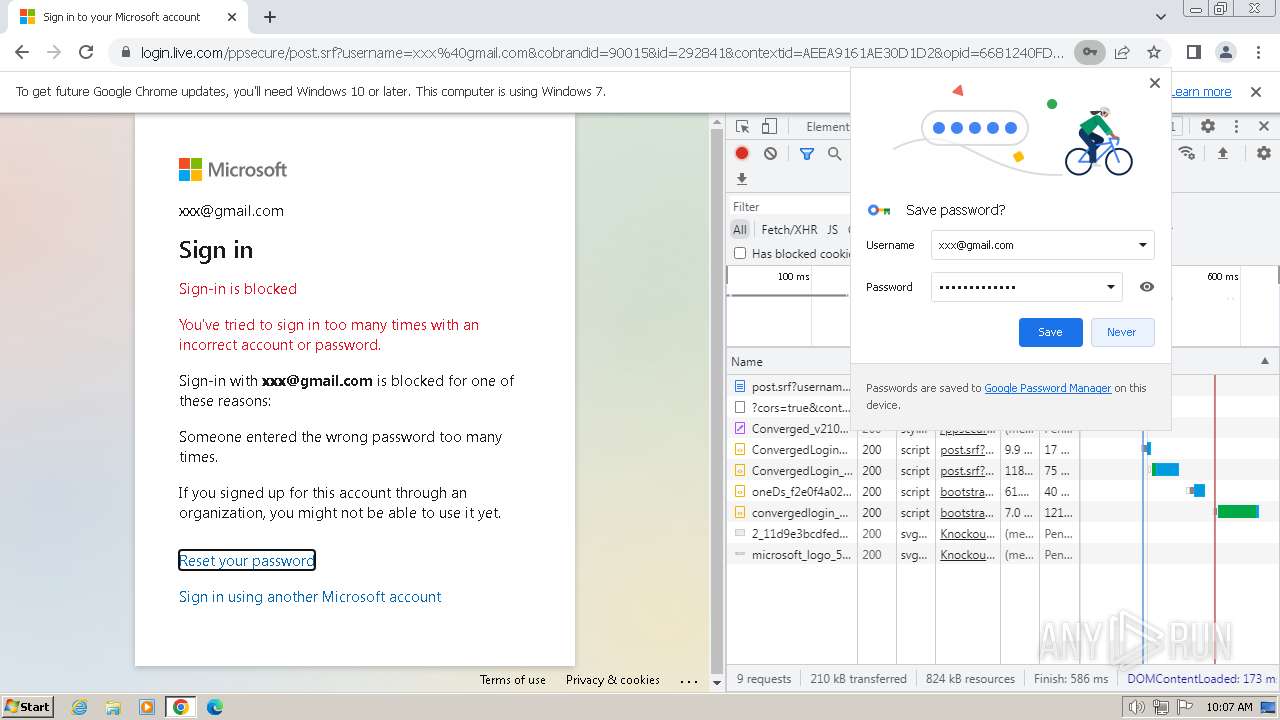Open DevTools three-dot customize menu
The image size is (1280, 720).
[1236, 127]
